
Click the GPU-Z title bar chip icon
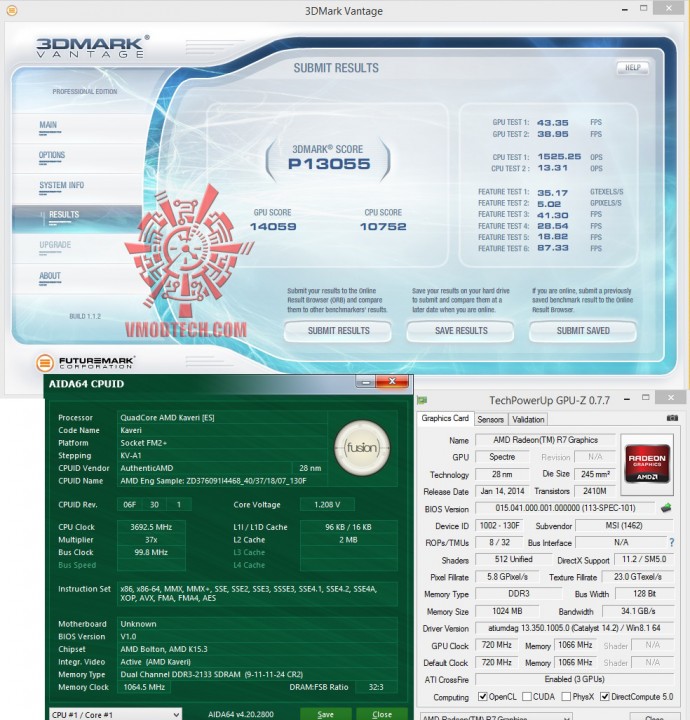pyautogui.click(x=422, y=400)
